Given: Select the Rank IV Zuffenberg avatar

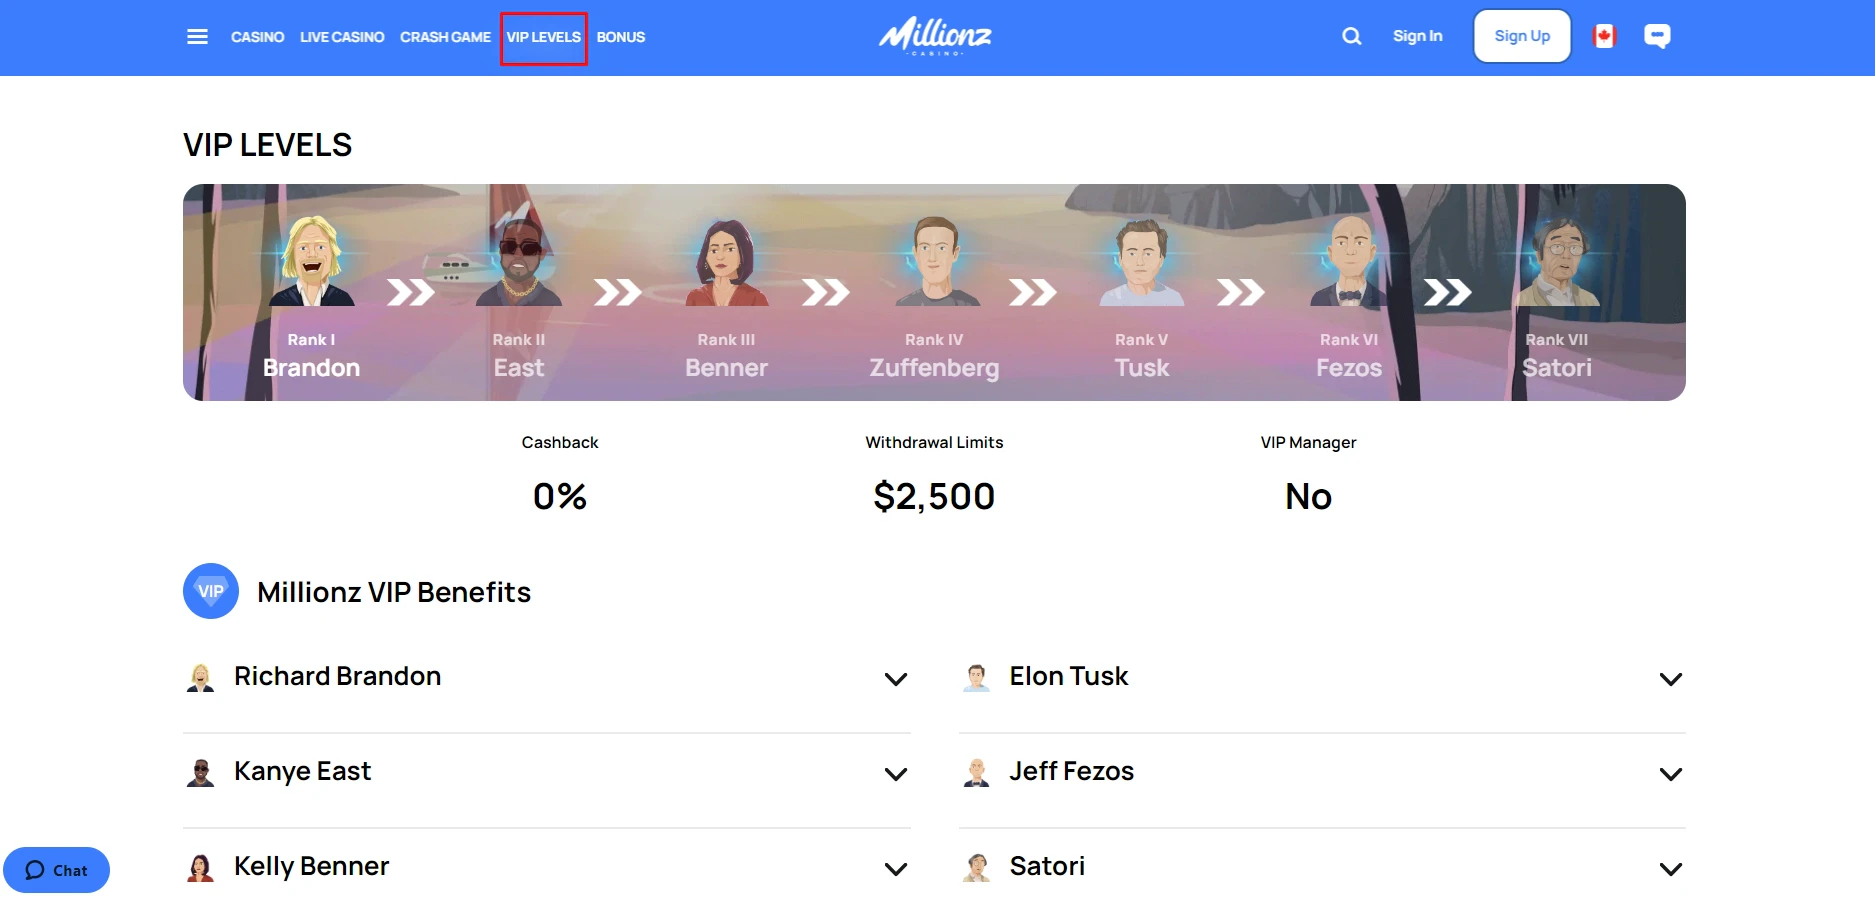Looking at the screenshot, I should coord(934,263).
